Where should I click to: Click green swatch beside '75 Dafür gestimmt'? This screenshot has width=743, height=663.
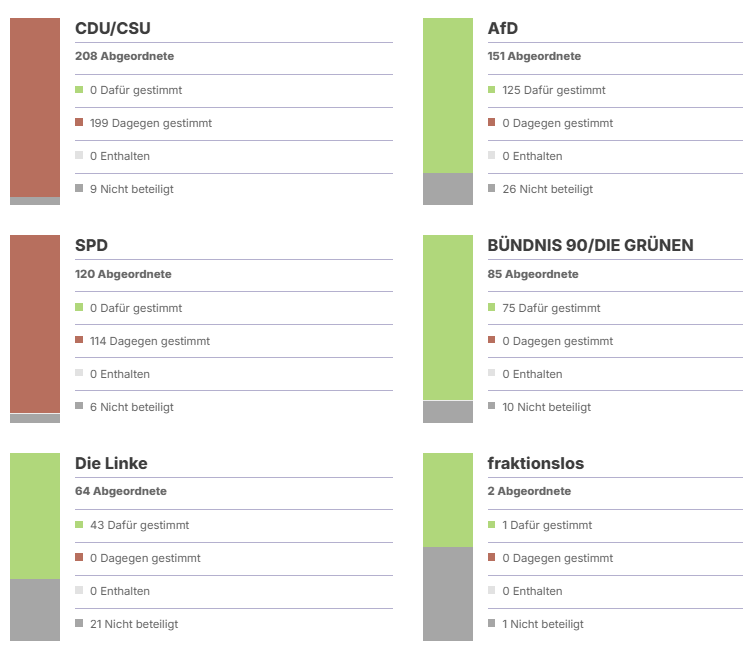492,308
